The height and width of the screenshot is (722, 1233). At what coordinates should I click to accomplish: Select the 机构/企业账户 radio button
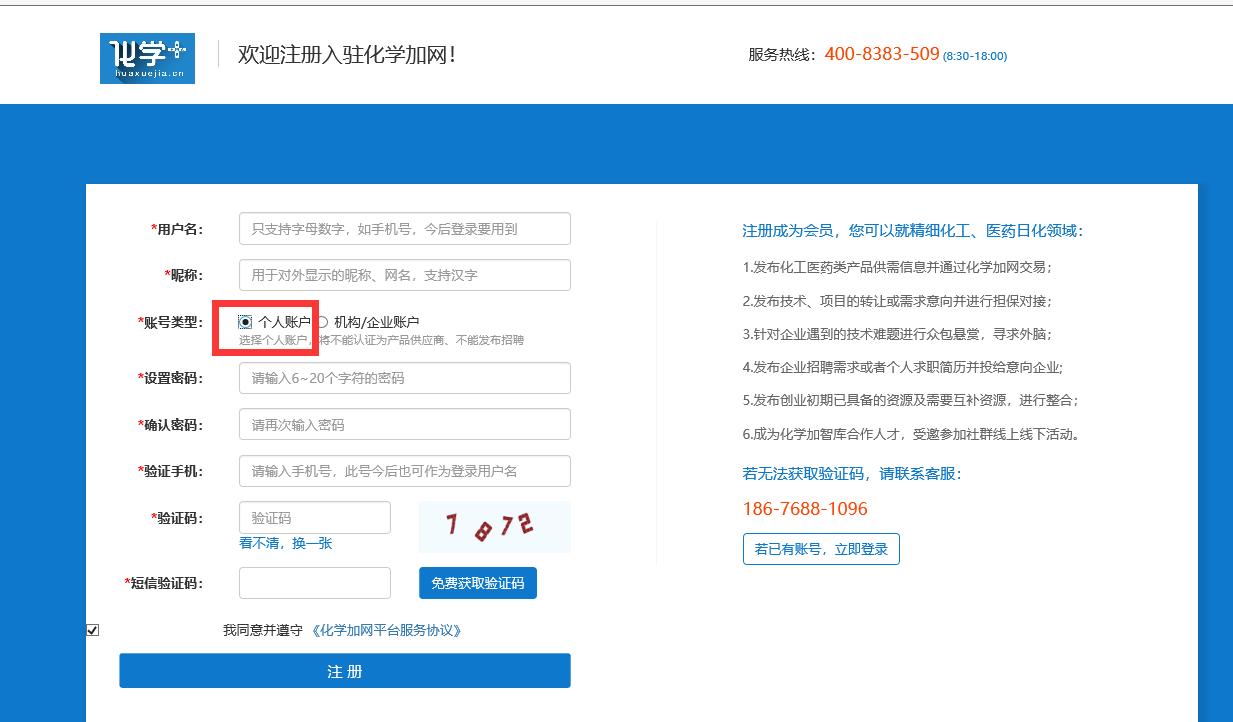pyautogui.click(x=322, y=322)
